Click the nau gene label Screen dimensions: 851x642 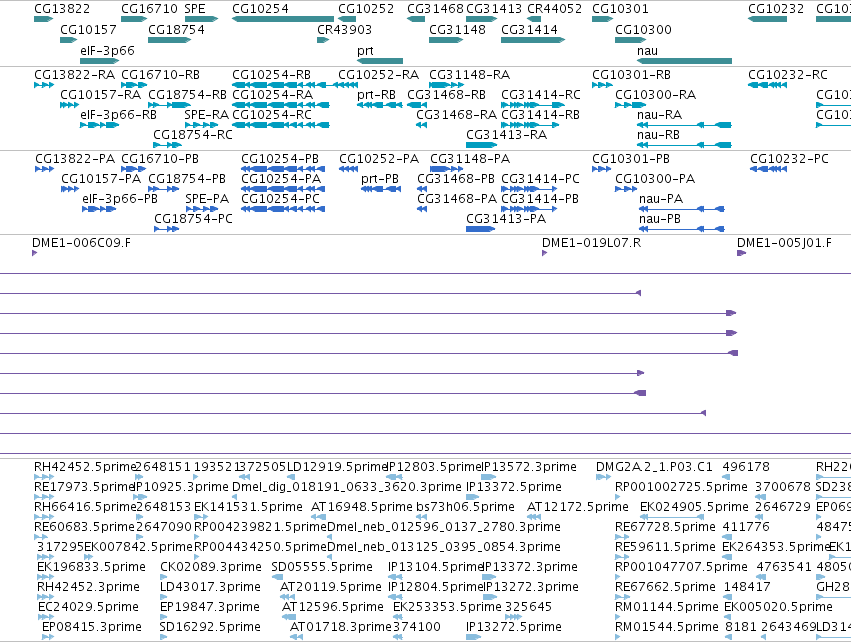[647, 50]
